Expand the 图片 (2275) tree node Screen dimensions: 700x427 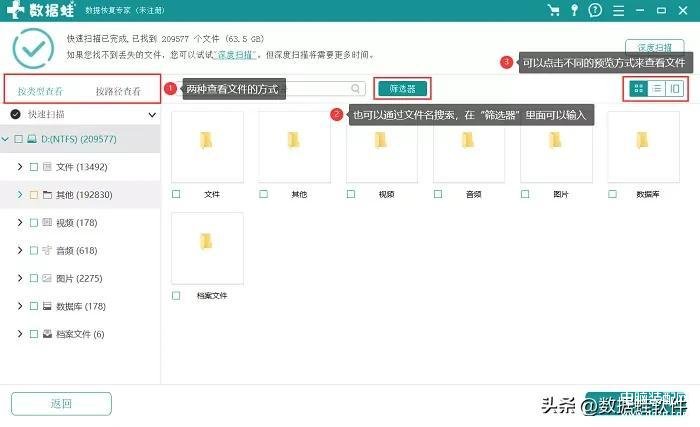click(20, 278)
